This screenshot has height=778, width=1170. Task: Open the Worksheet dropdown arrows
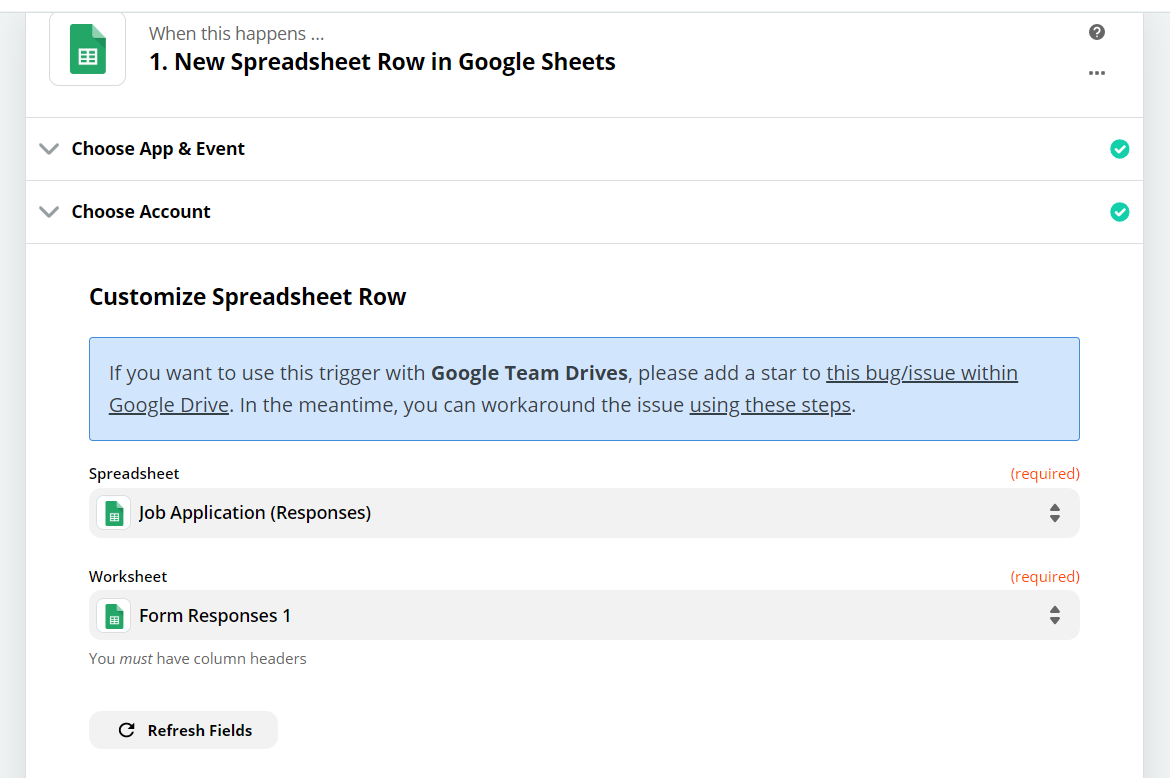1054,616
